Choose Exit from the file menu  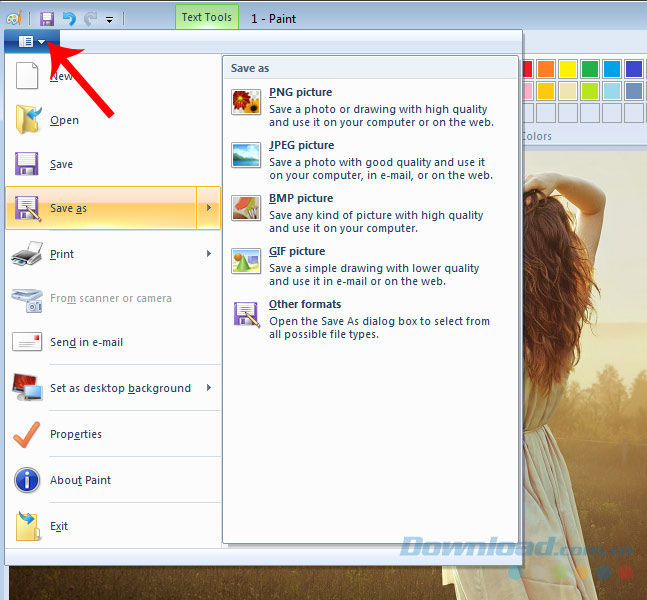click(113, 526)
